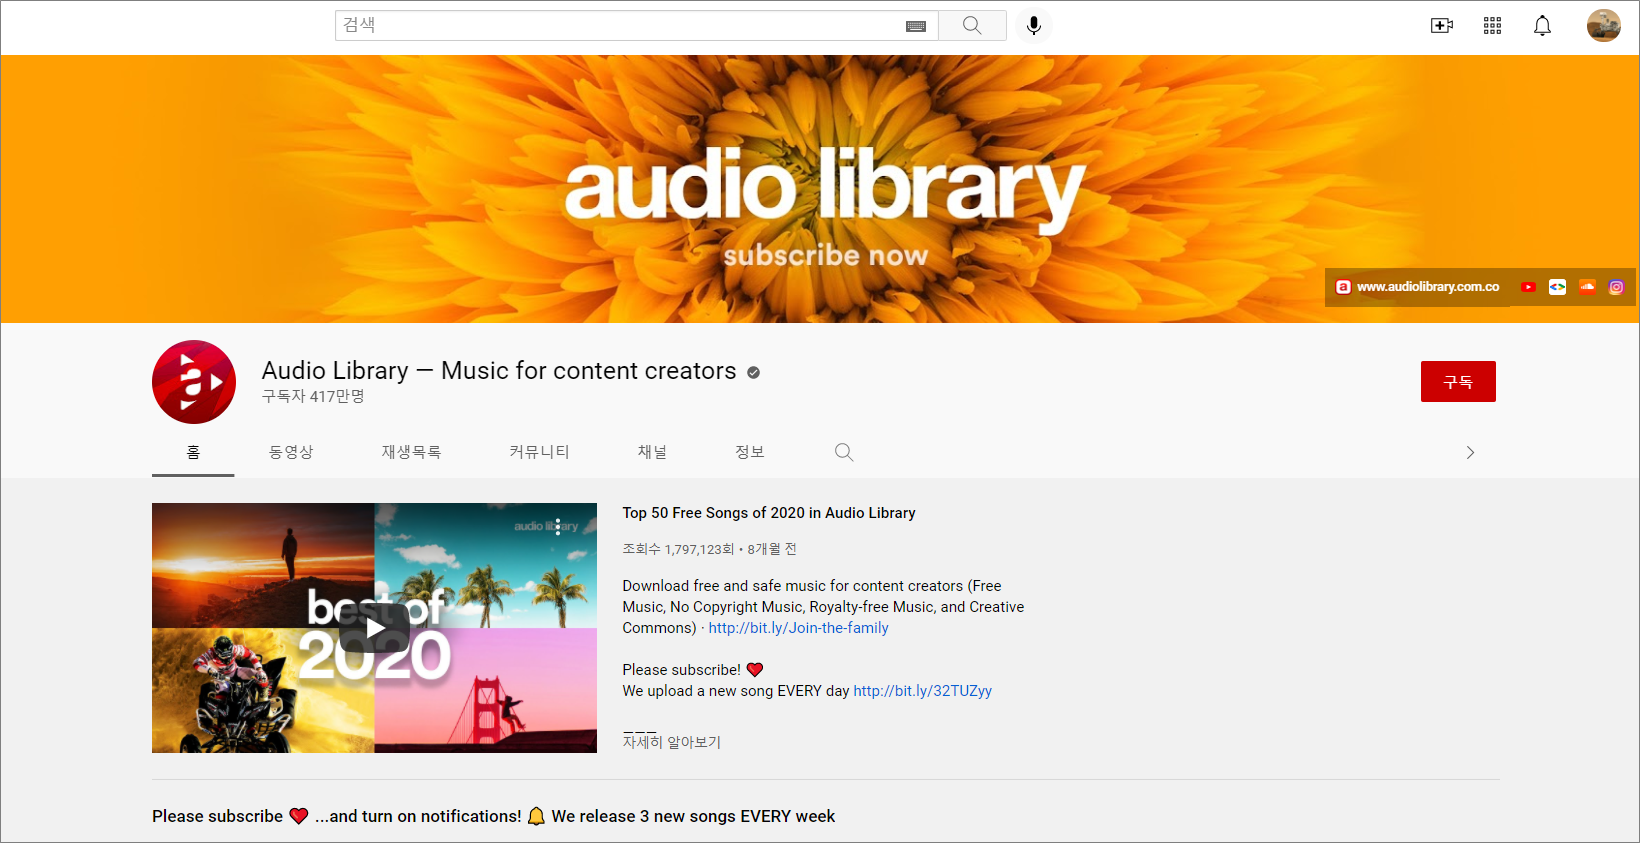Follow the bit.ly/32TUZyy link
1640x843 pixels.
coord(922,691)
